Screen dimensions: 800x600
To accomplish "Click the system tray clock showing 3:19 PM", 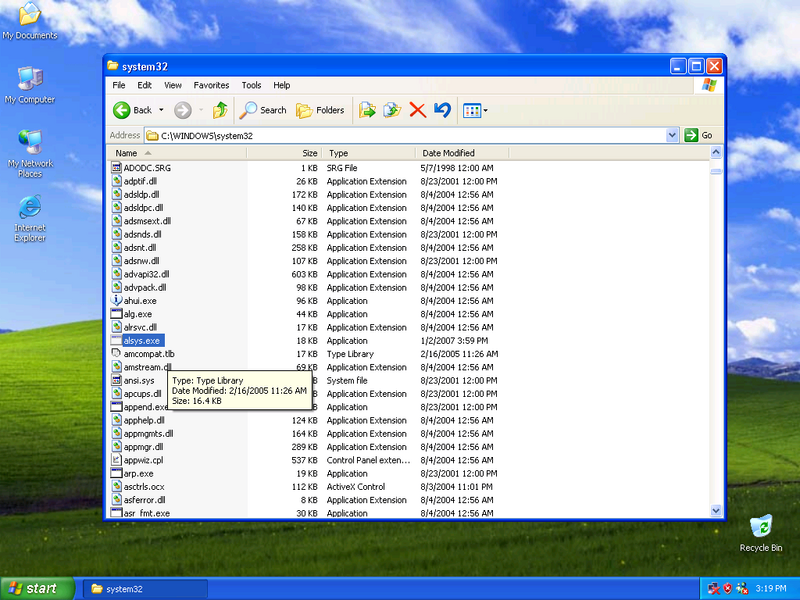I will pyautogui.click(x=771, y=589).
